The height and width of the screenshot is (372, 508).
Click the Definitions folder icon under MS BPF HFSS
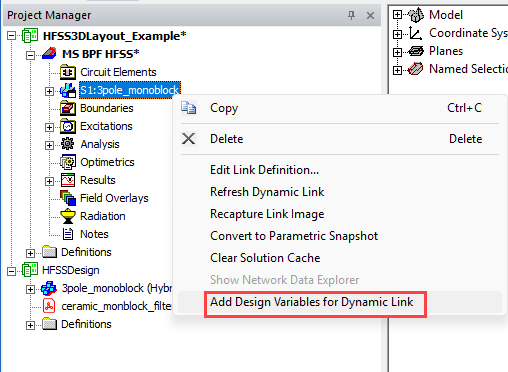pos(49,252)
